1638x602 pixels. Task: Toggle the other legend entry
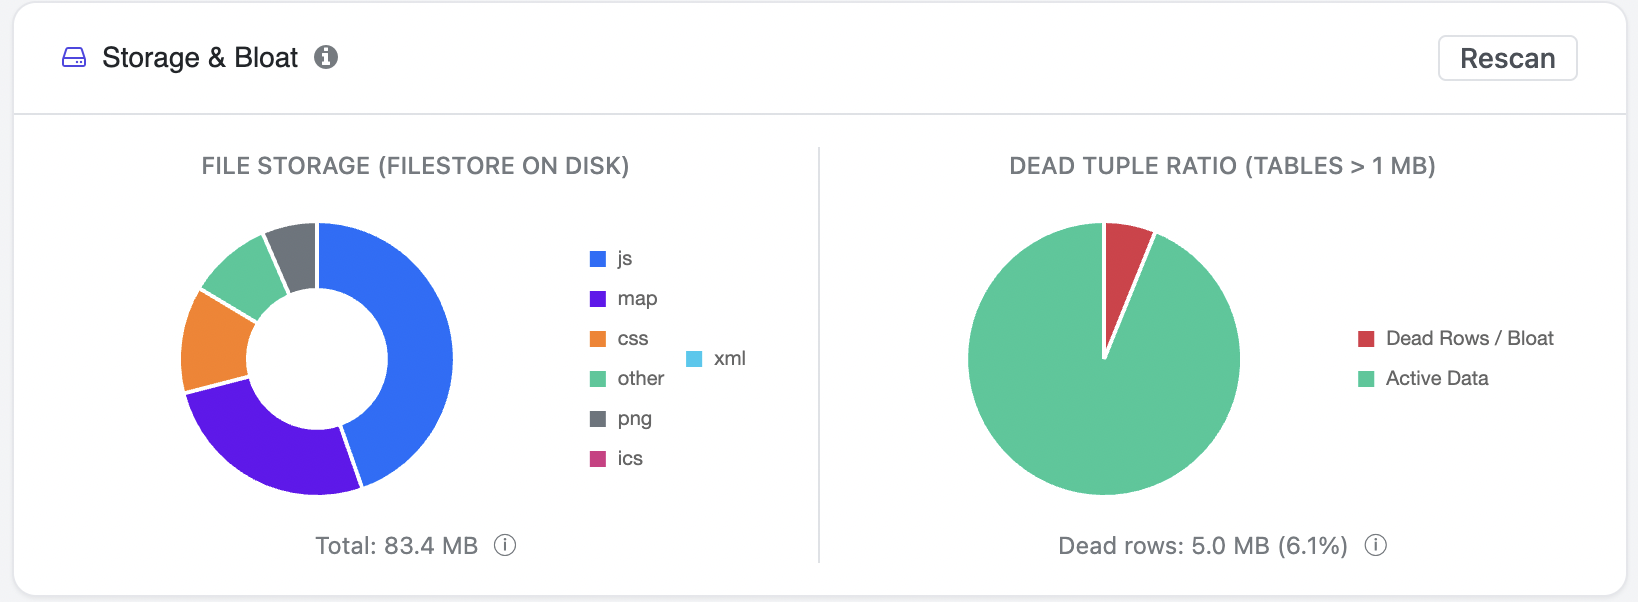click(627, 378)
